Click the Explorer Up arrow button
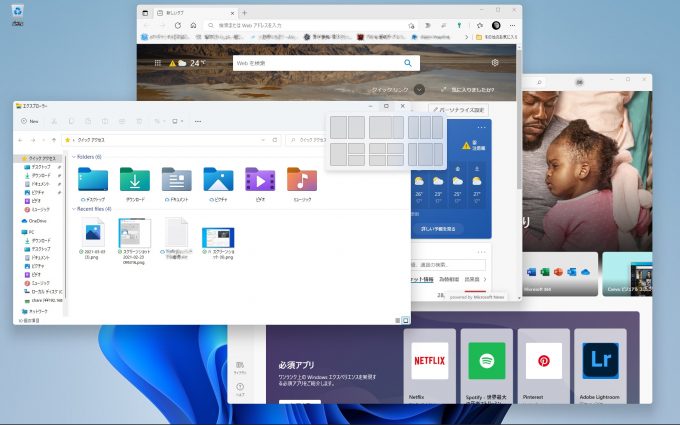The width and height of the screenshot is (680, 425). tap(54, 140)
